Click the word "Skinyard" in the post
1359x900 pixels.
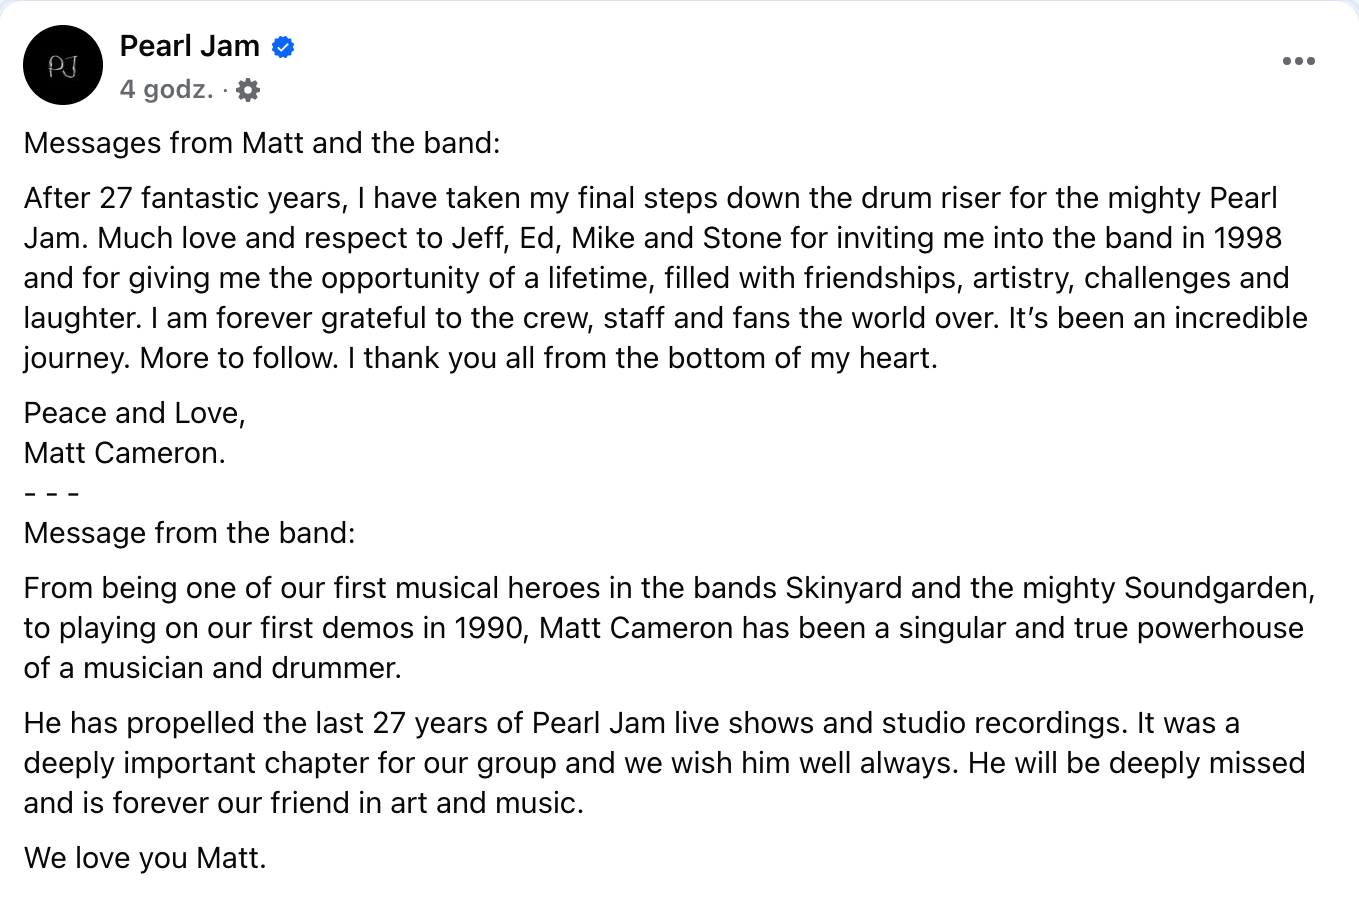pyautogui.click(x=843, y=588)
